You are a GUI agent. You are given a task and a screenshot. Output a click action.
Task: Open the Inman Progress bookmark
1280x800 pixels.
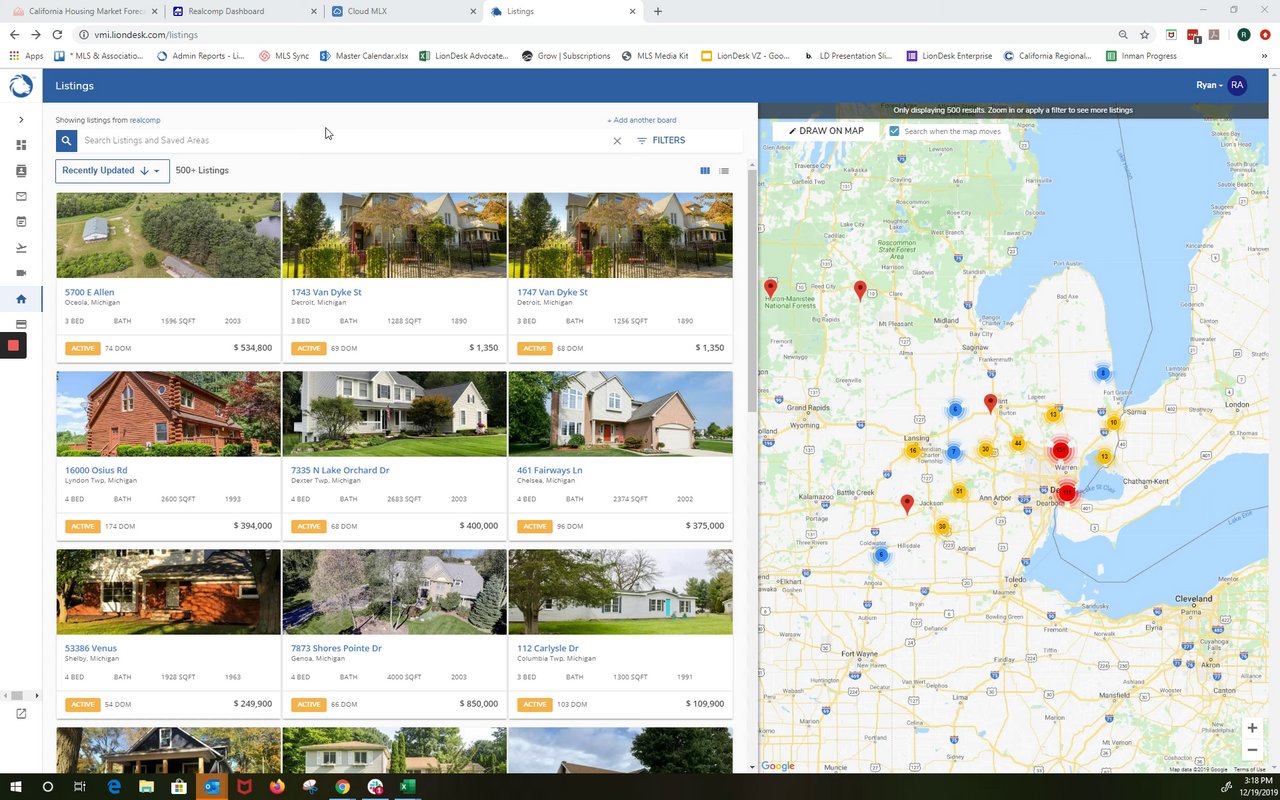click(x=1141, y=56)
